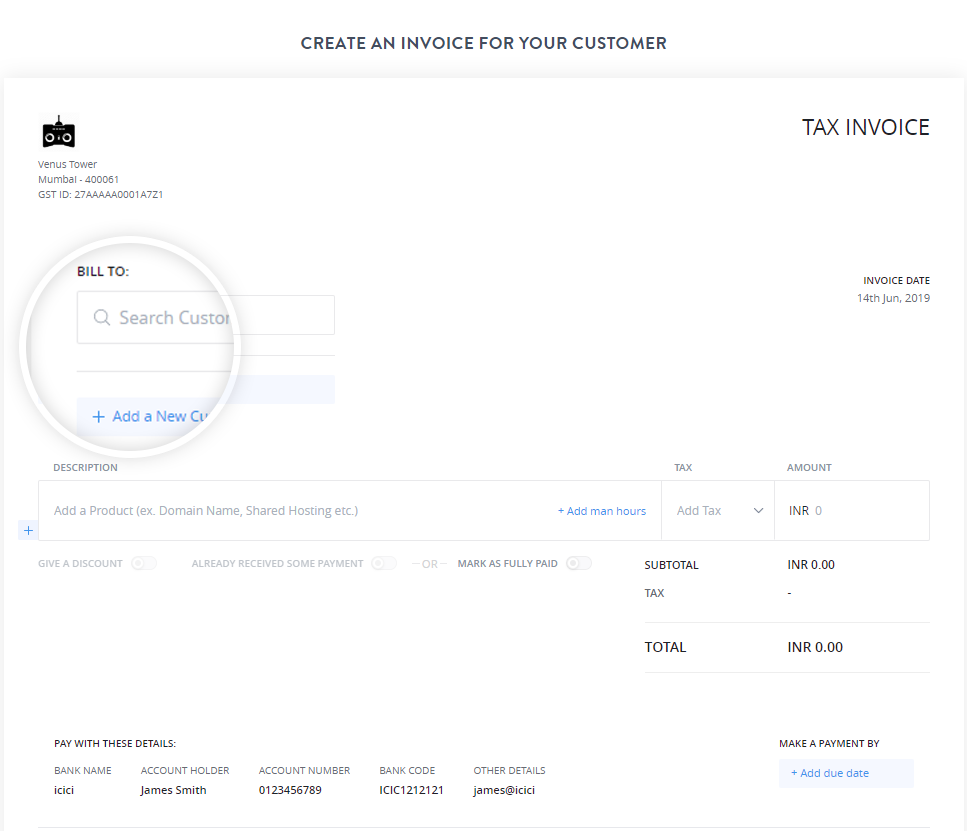The height and width of the screenshot is (831, 967).
Task: Click the company logo icon
Action: pyautogui.click(x=59, y=132)
